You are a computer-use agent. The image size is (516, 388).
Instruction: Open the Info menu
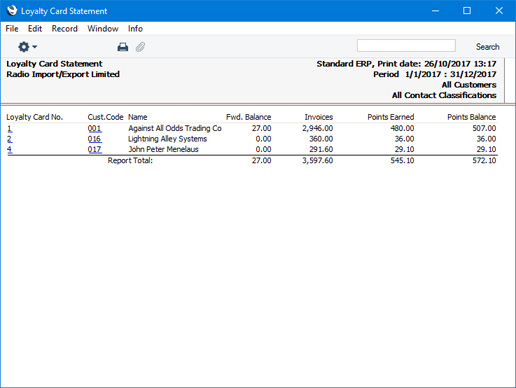click(x=135, y=29)
